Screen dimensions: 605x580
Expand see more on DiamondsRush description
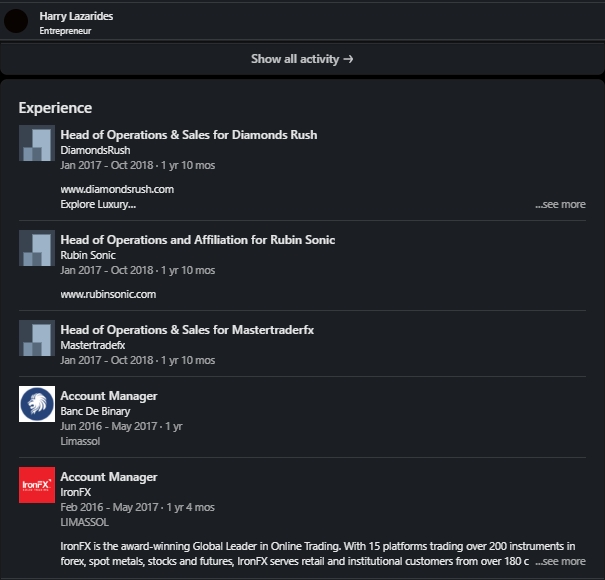[560, 204]
